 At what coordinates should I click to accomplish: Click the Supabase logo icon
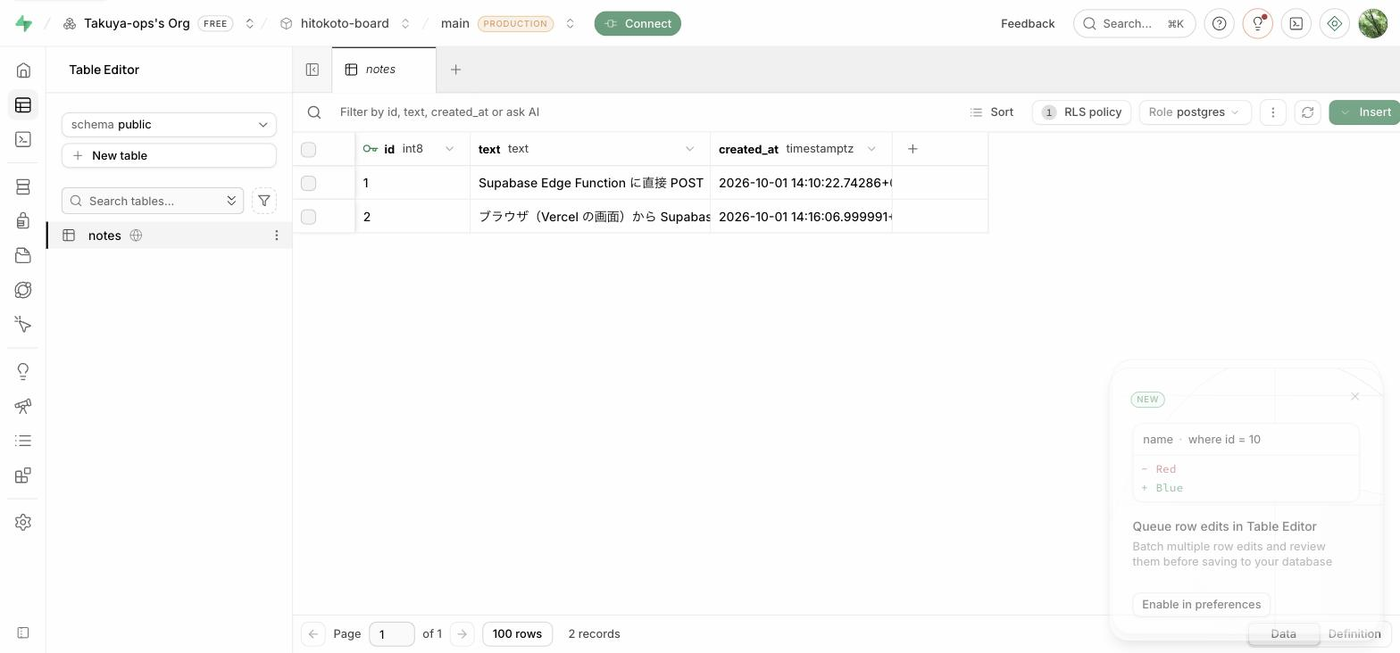click(23, 23)
